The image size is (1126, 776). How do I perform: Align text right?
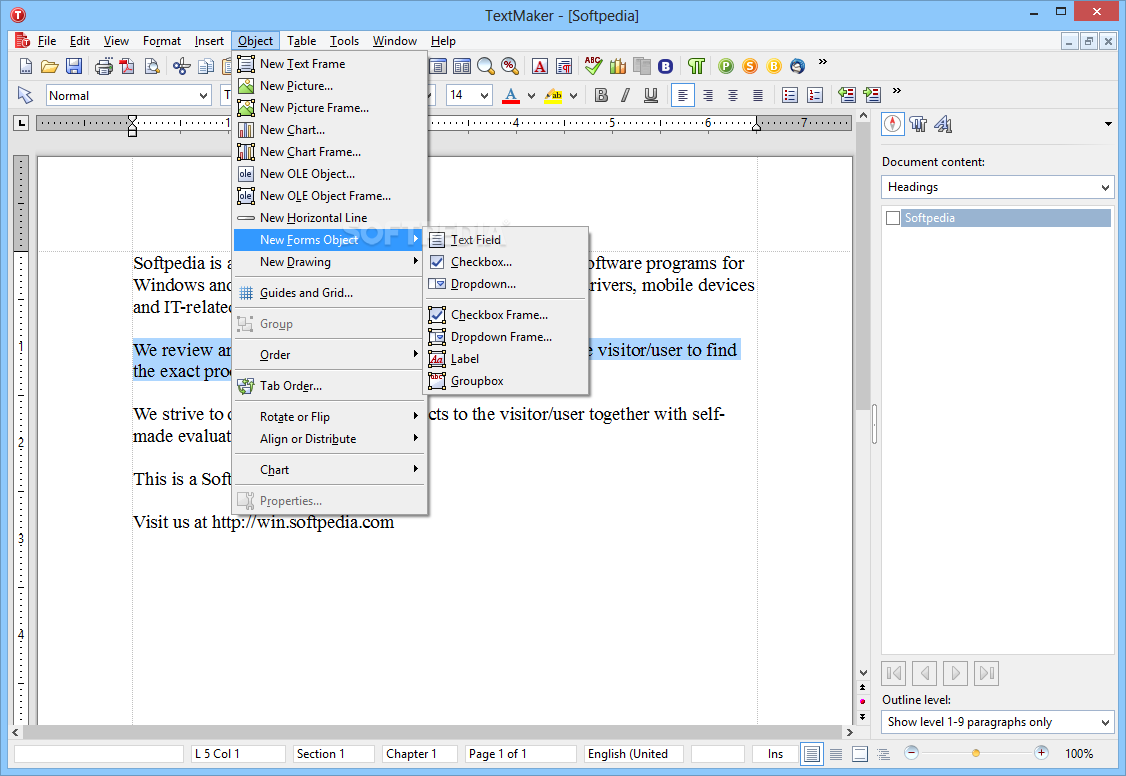click(708, 95)
